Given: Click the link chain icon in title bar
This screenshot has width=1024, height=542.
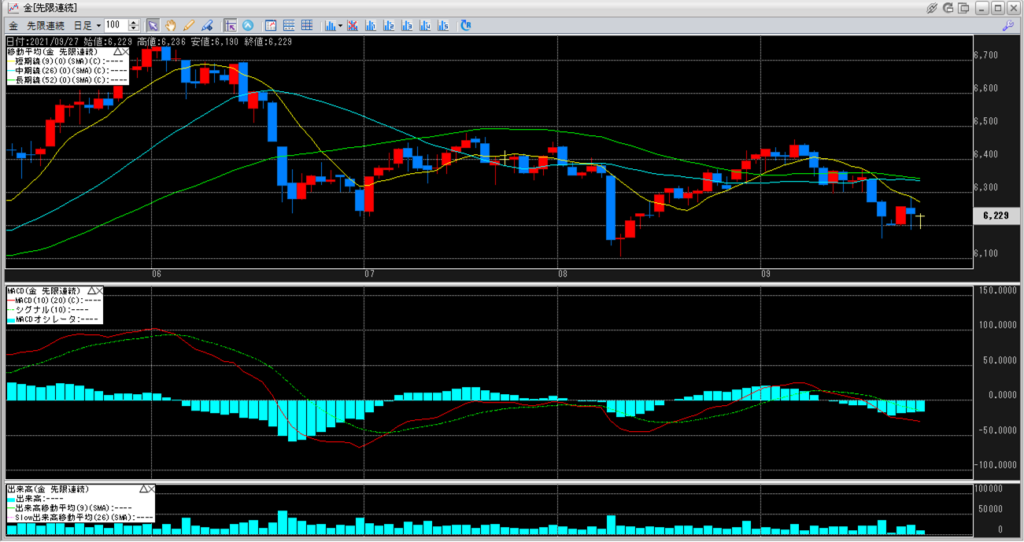Looking at the screenshot, I should click(x=931, y=8).
